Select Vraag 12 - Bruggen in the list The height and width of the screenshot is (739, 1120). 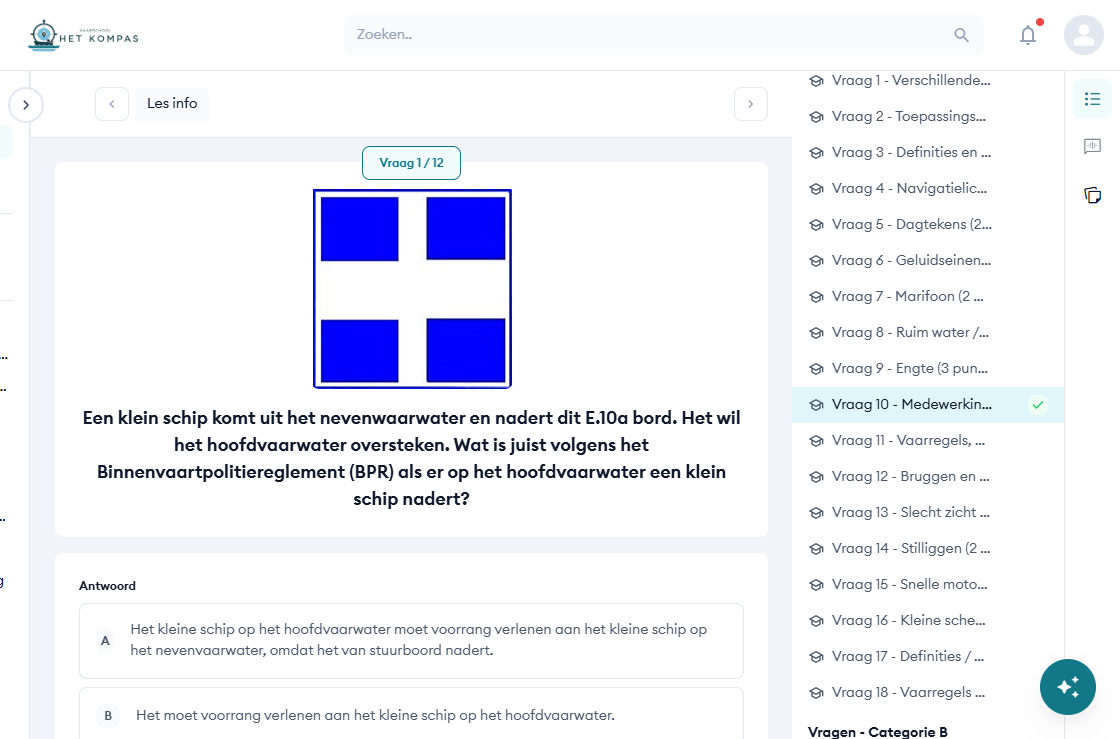pos(910,476)
